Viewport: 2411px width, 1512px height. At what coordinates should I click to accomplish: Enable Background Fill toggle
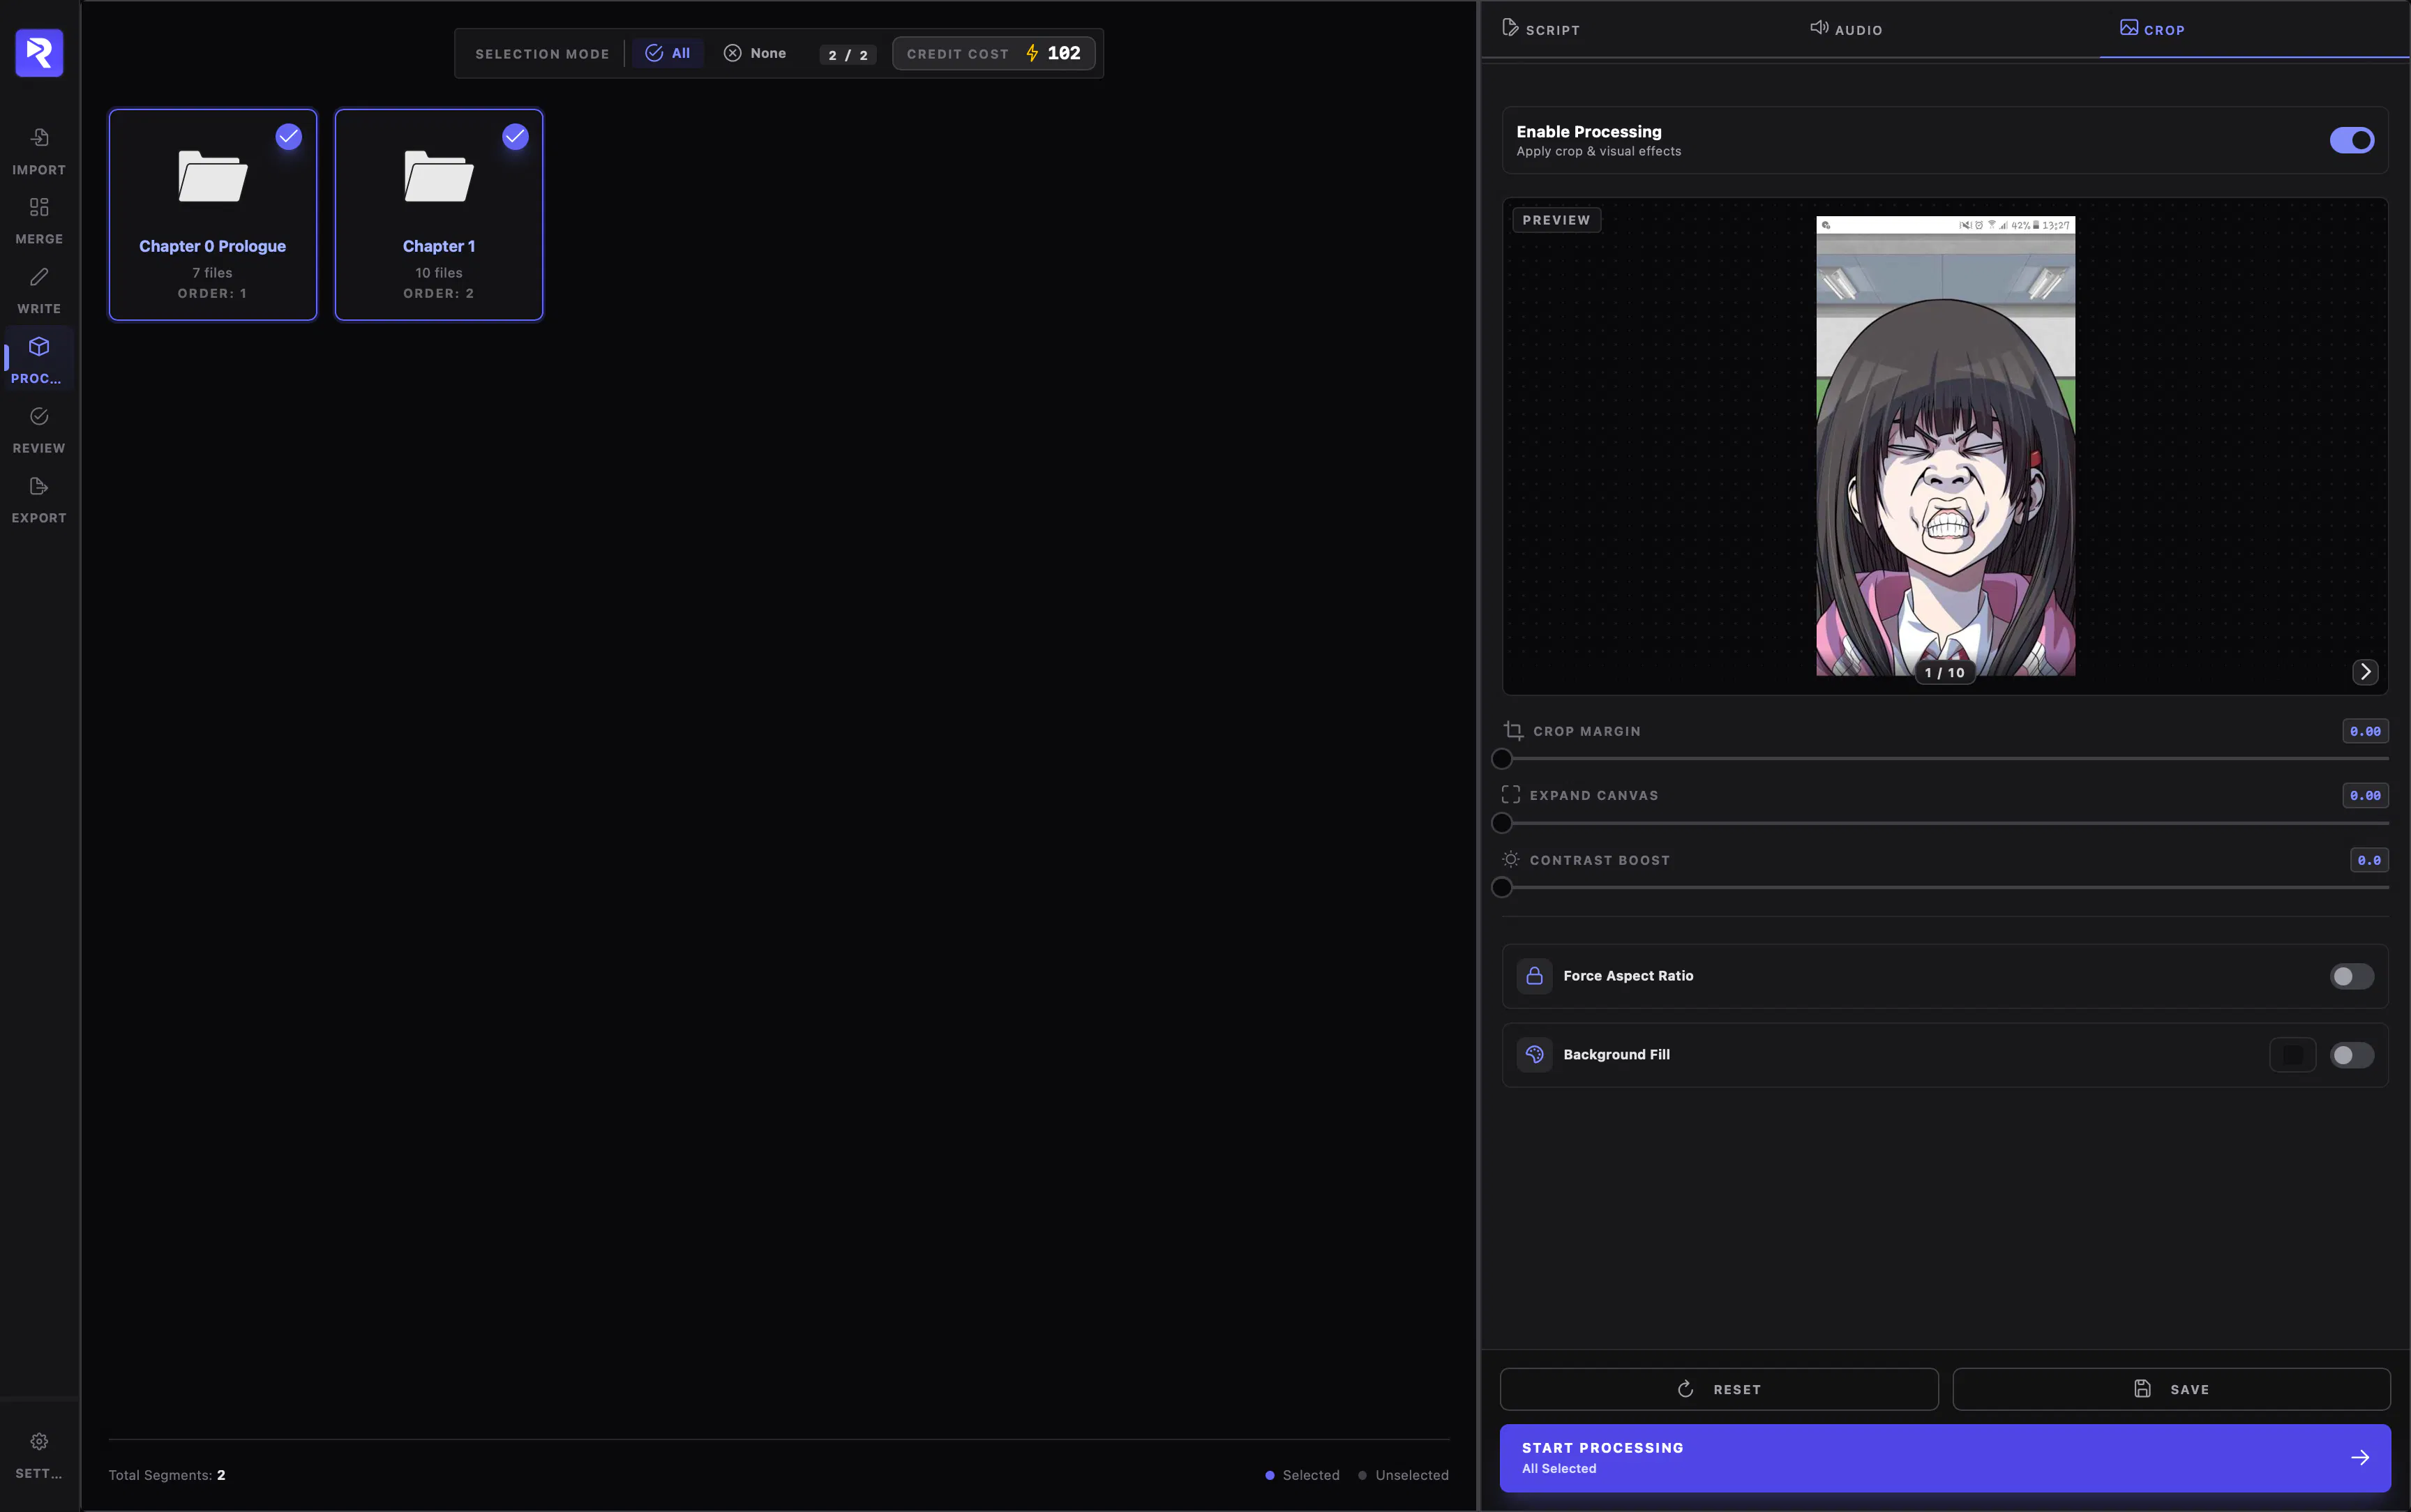[2351, 1055]
